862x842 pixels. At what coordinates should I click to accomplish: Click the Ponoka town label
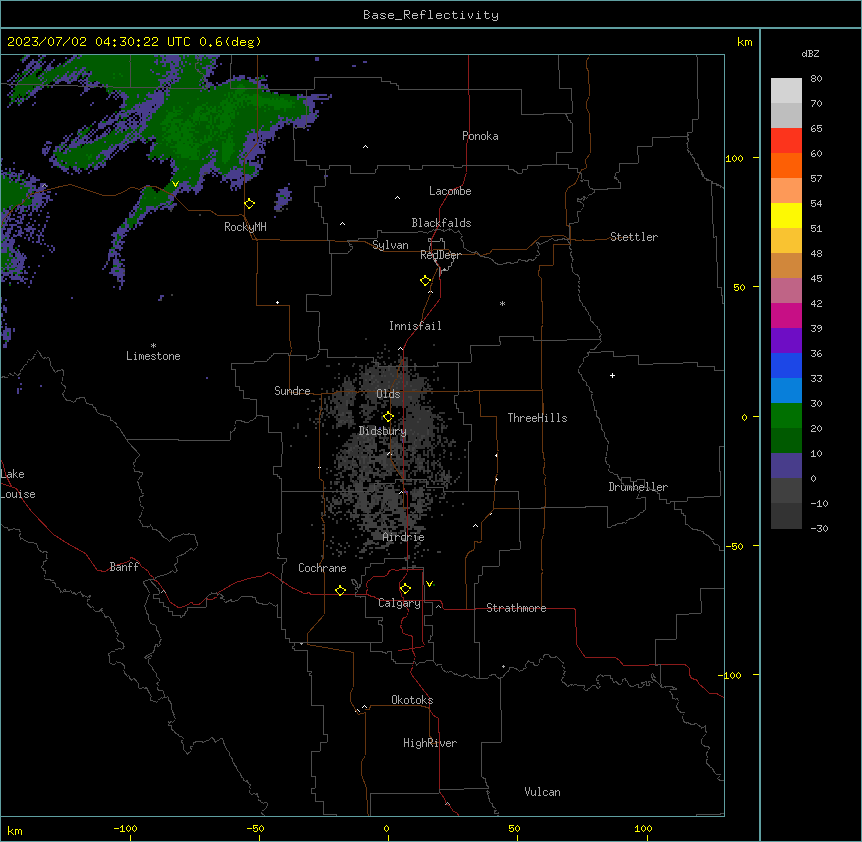480,136
